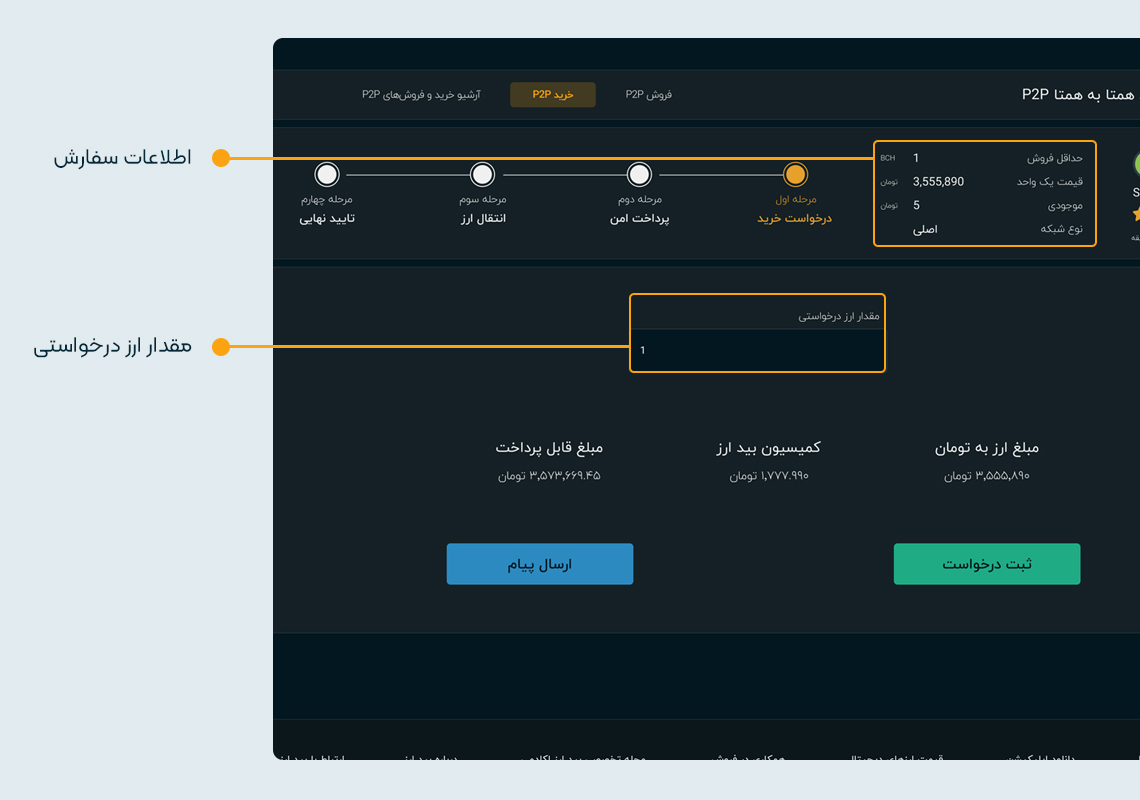Viewport: 1140px width, 800px height.
Task: Submit with the ثبت درخواست button
Action: point(987,564)
